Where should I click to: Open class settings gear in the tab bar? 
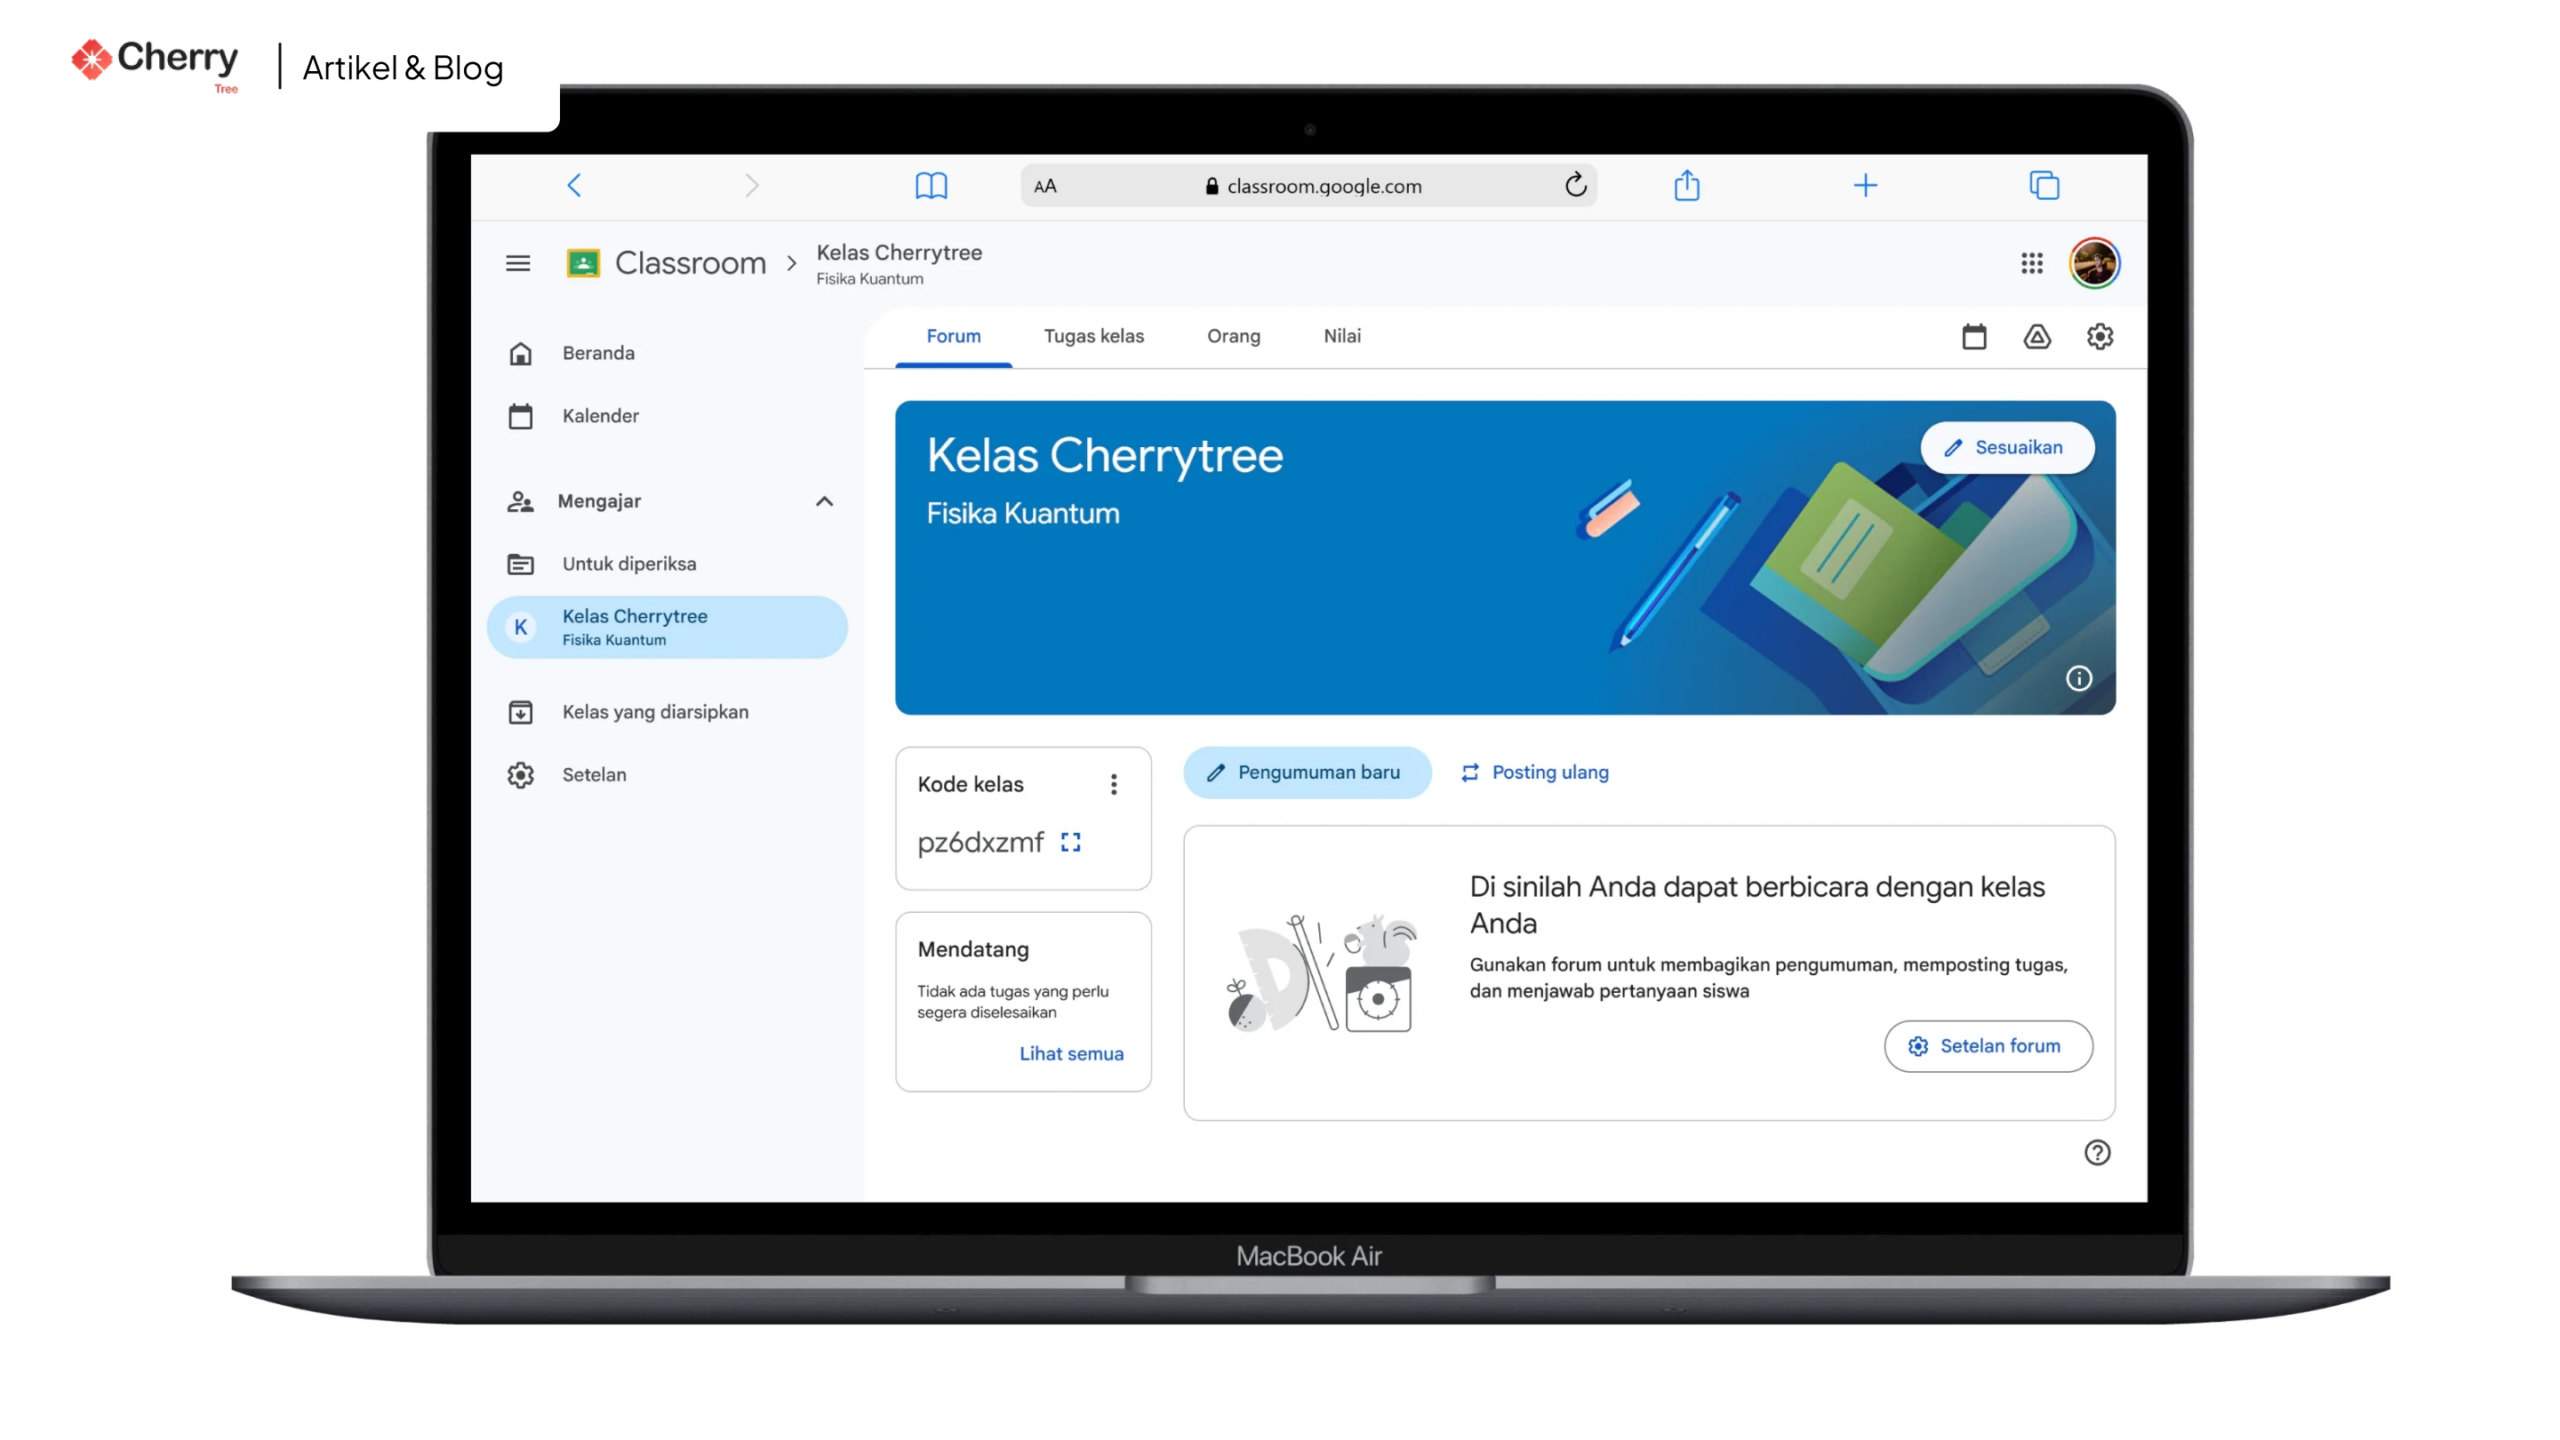(2100, 337)
